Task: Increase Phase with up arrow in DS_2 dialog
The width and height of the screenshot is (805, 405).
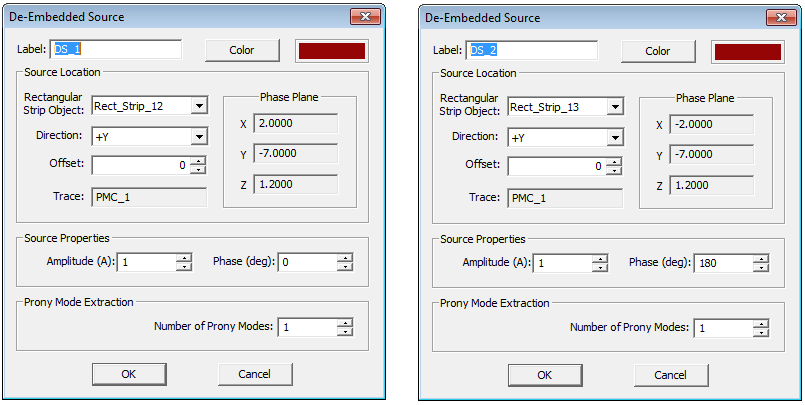Action: click(761, 259)
